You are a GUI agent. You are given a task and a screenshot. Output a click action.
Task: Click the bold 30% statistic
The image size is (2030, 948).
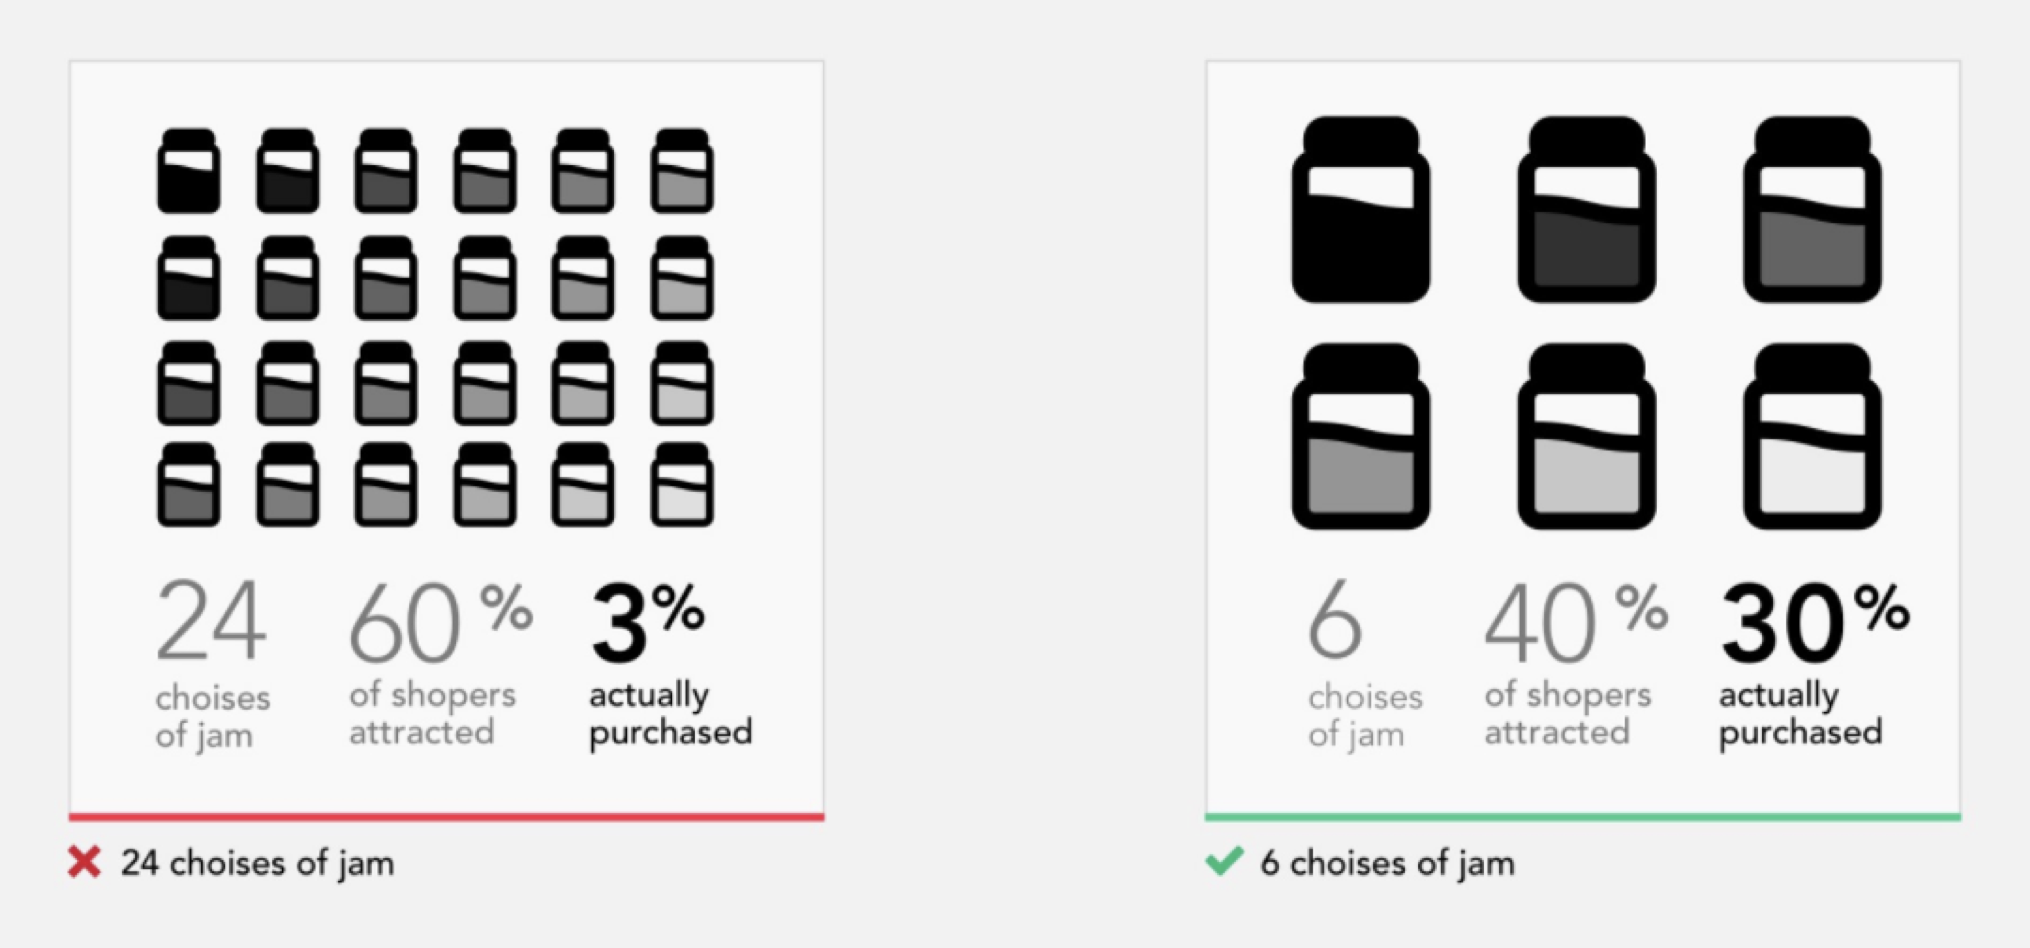(1815, 623)
